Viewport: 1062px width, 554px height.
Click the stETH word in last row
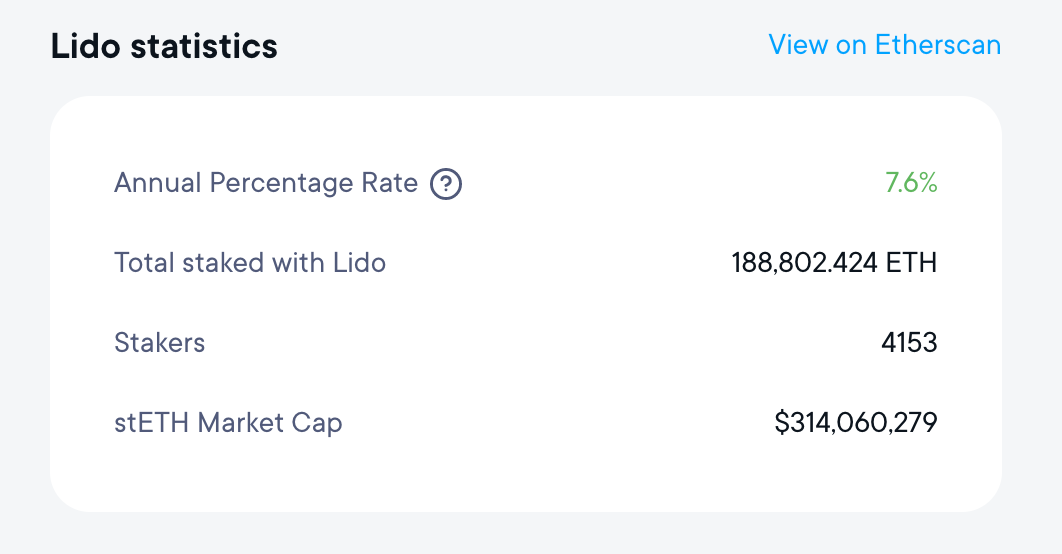pos(151,423)
